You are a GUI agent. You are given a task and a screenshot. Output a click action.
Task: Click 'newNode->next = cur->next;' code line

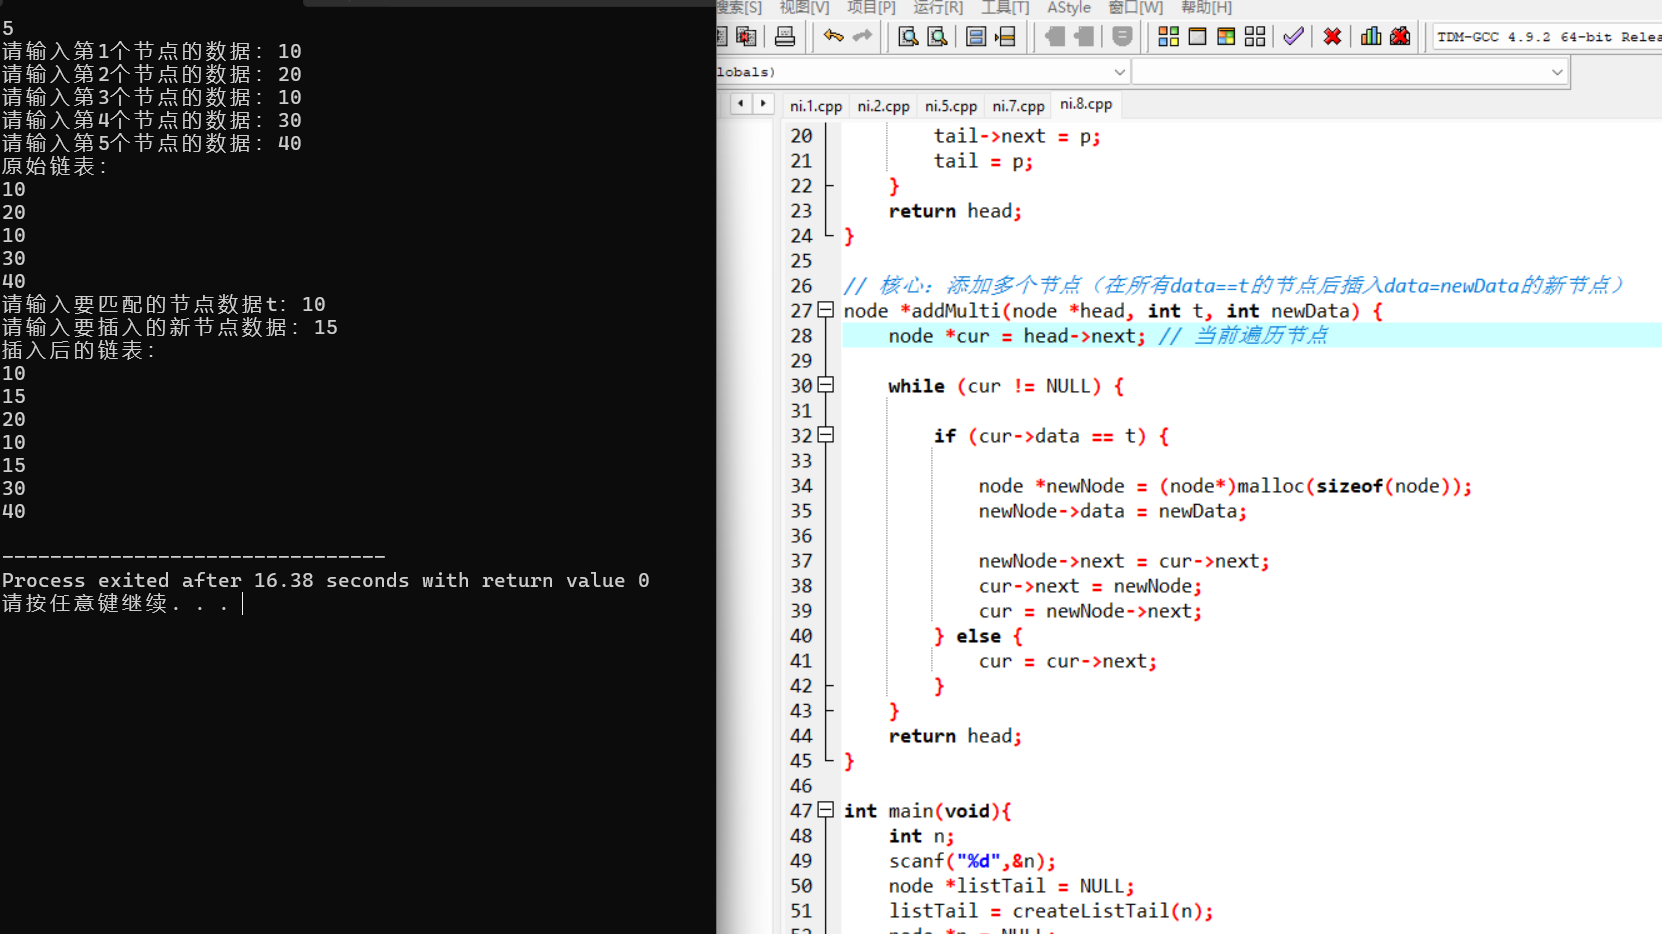(1124, 561)
